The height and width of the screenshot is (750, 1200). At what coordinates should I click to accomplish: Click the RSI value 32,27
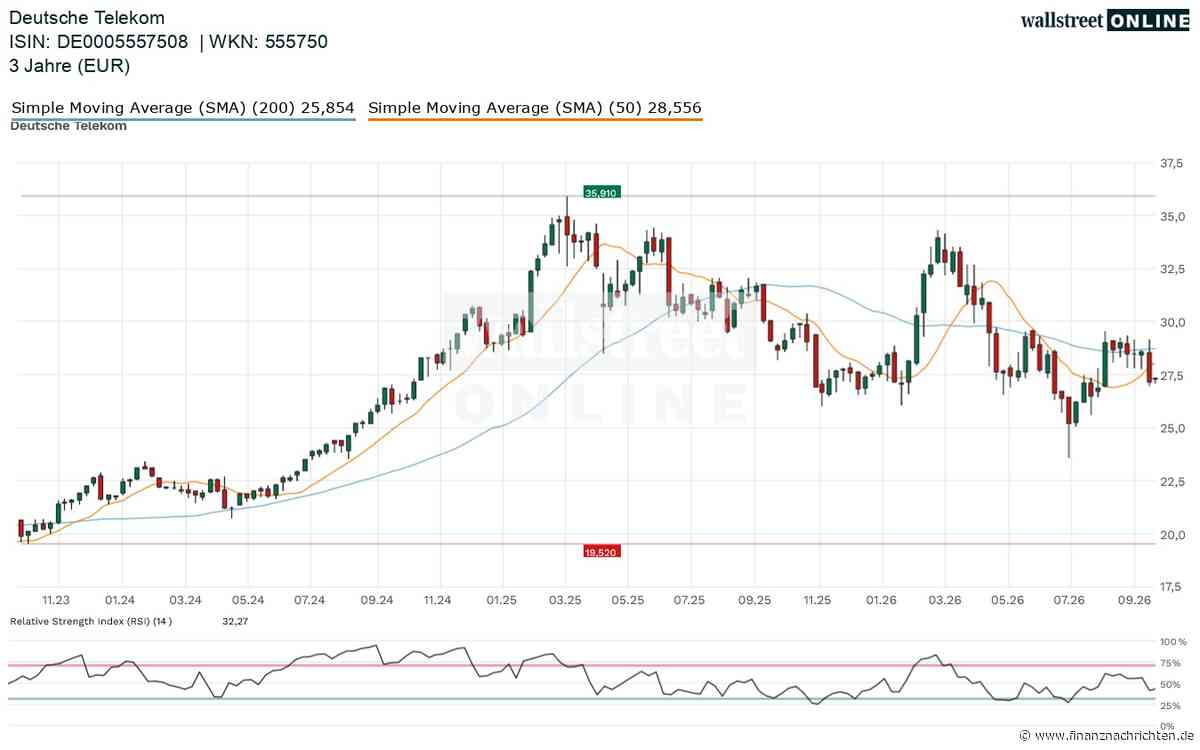pyautogui.click(x=235, y=621)
